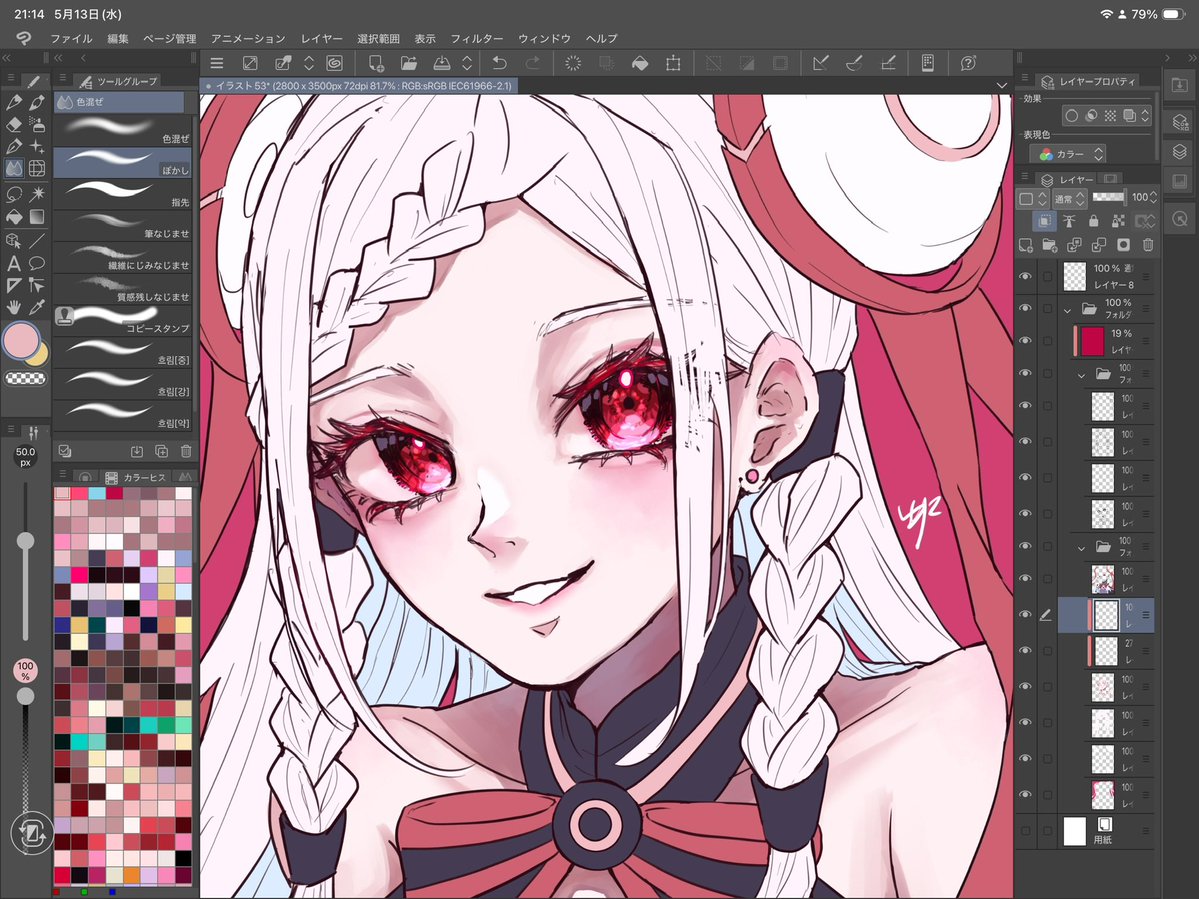Tick the checkbox beside レイヤー8 layer
The width and height of the screenshot is (1199, 899).
(1048, 277)
